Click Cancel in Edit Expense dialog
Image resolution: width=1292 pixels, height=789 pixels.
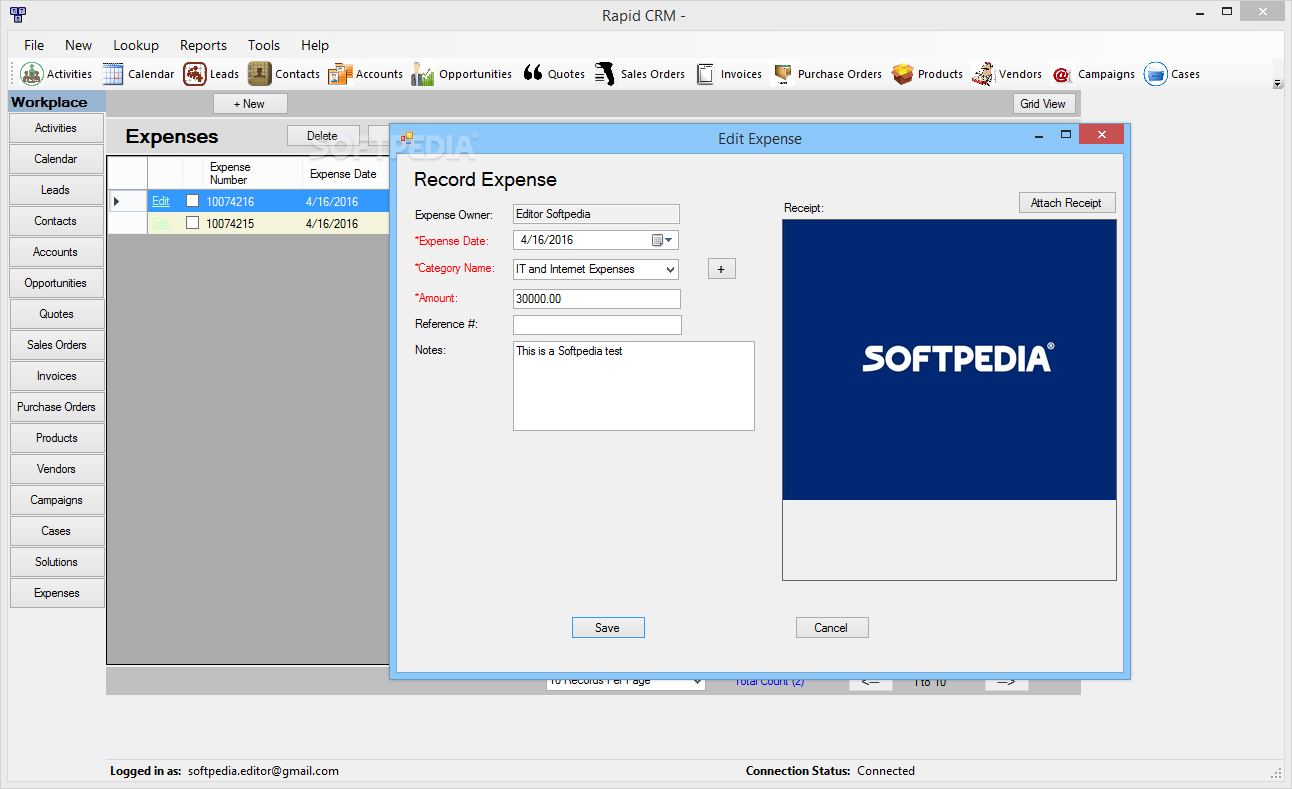pyautogui.click(x=832, y=628)
